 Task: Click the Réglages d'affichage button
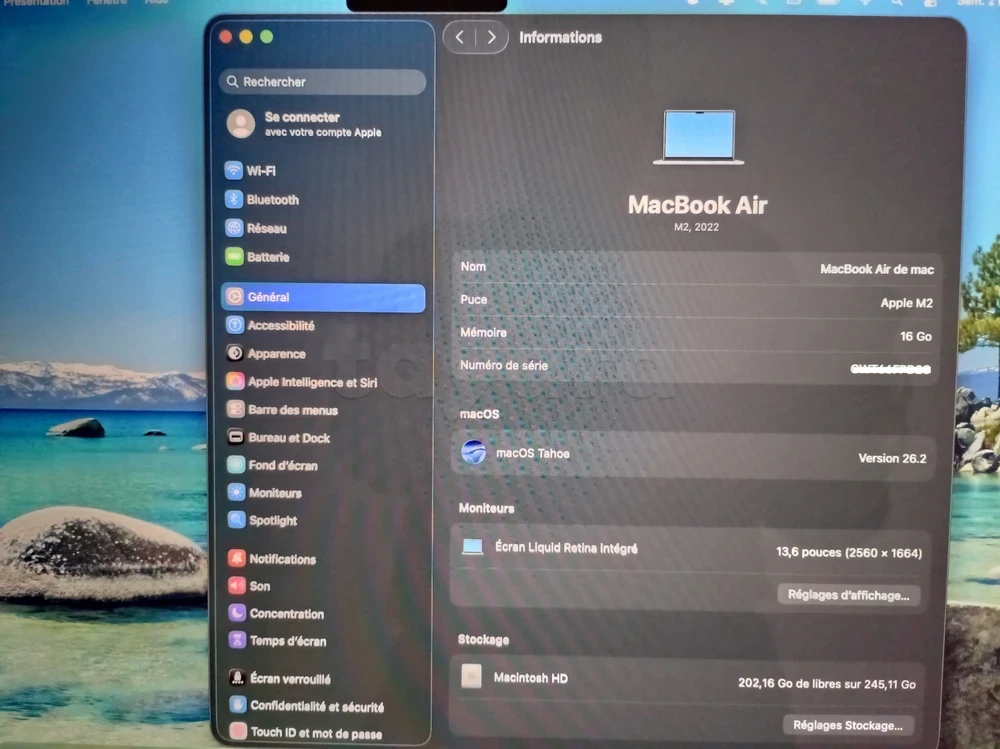[848, 595]
